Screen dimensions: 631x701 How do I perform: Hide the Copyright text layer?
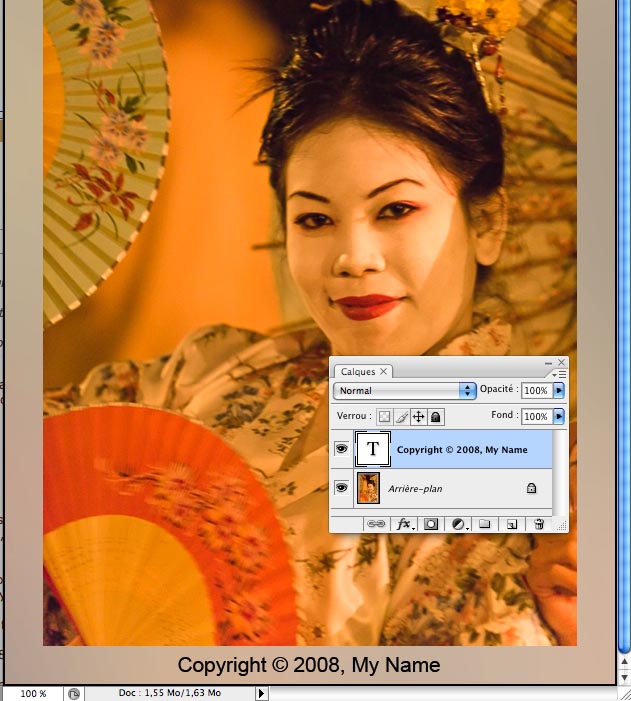[342, 450]
